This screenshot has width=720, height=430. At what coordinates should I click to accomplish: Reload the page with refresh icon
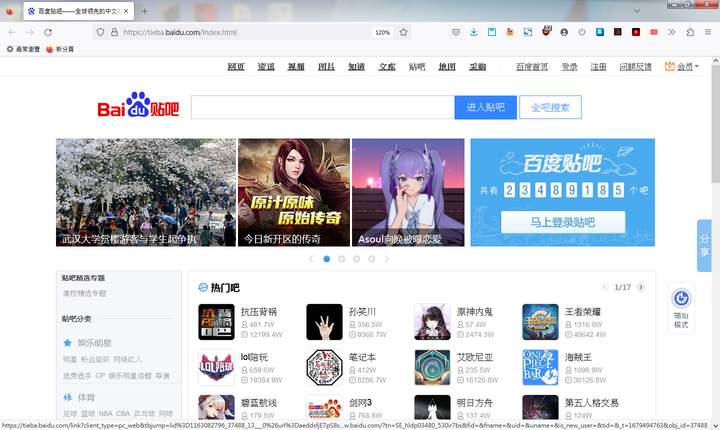tap(48, 32)
